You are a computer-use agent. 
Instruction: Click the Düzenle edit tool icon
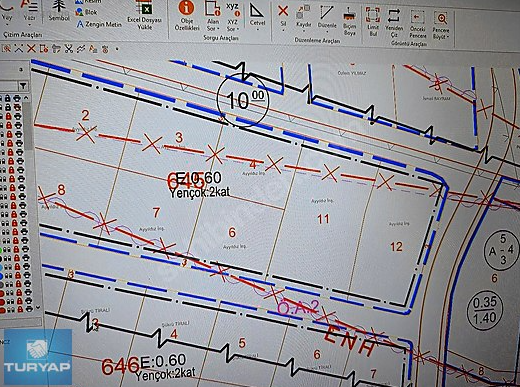[x=326, y=13]
